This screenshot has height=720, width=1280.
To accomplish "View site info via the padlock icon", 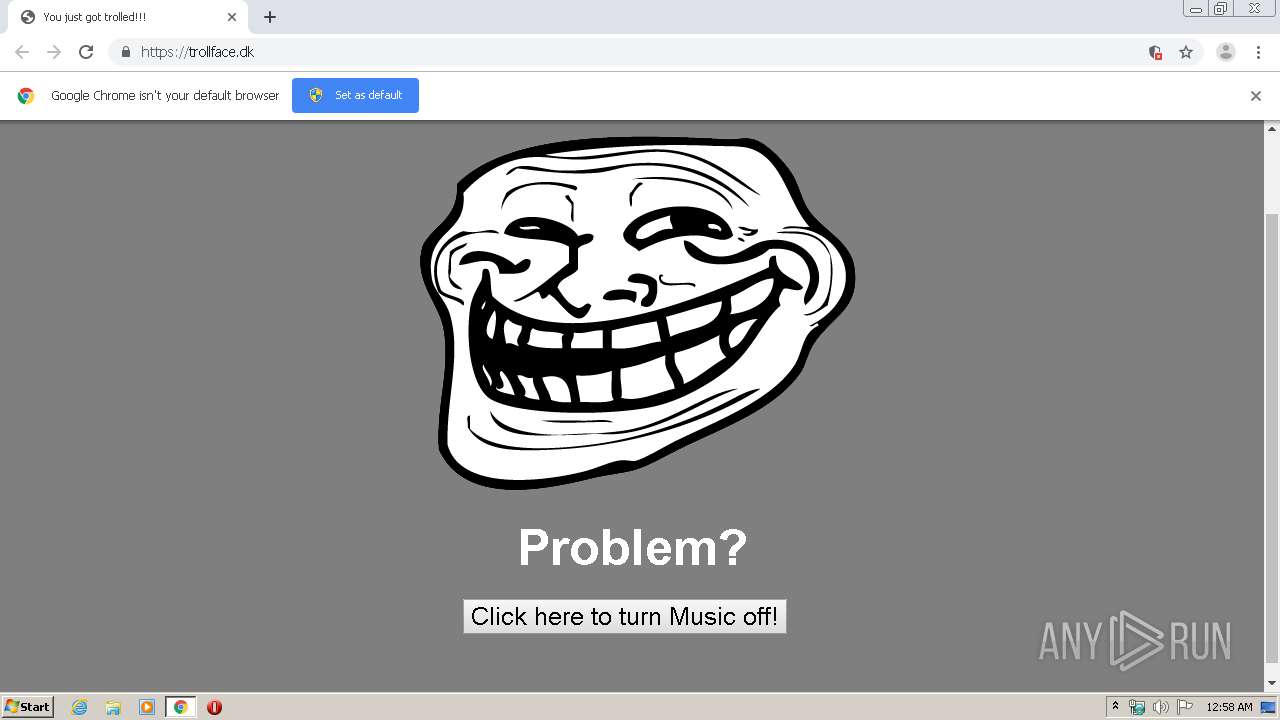I will [x=125, y=52].
